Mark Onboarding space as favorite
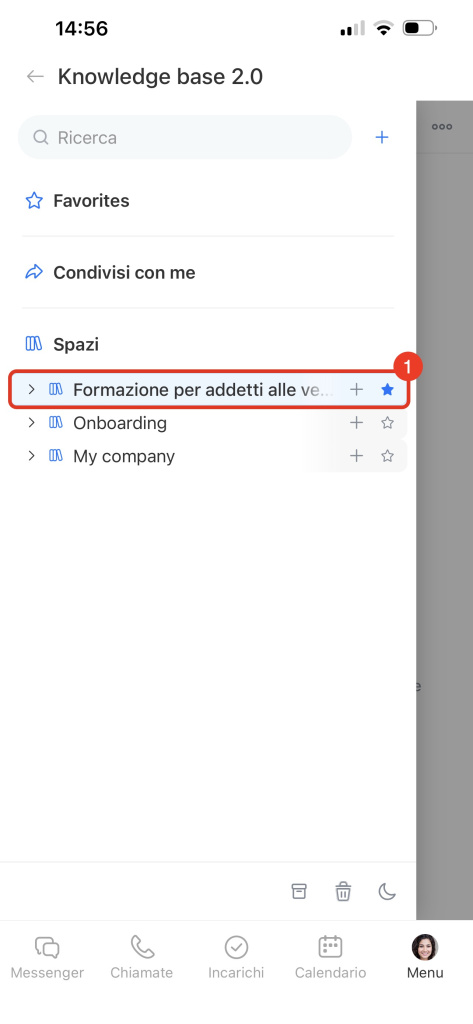The height and width of the screenshot is (1024, 473). 387,423
